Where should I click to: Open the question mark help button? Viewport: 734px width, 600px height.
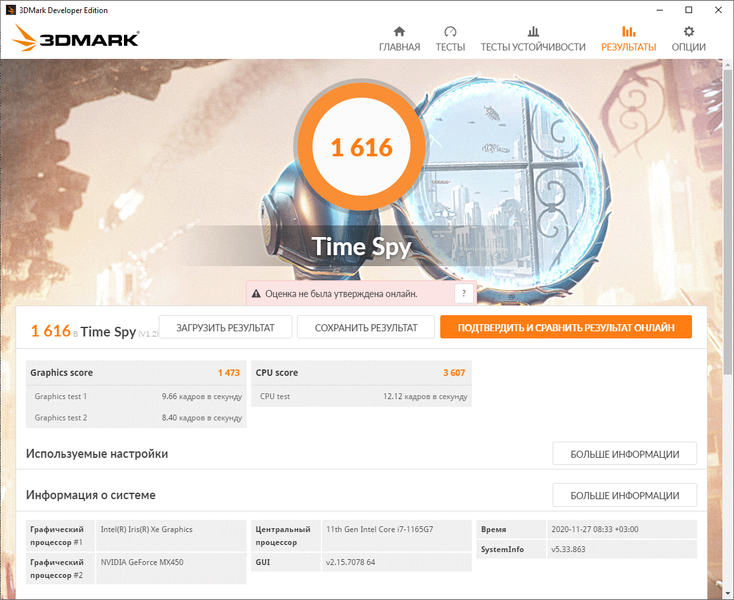click(463, 293)
